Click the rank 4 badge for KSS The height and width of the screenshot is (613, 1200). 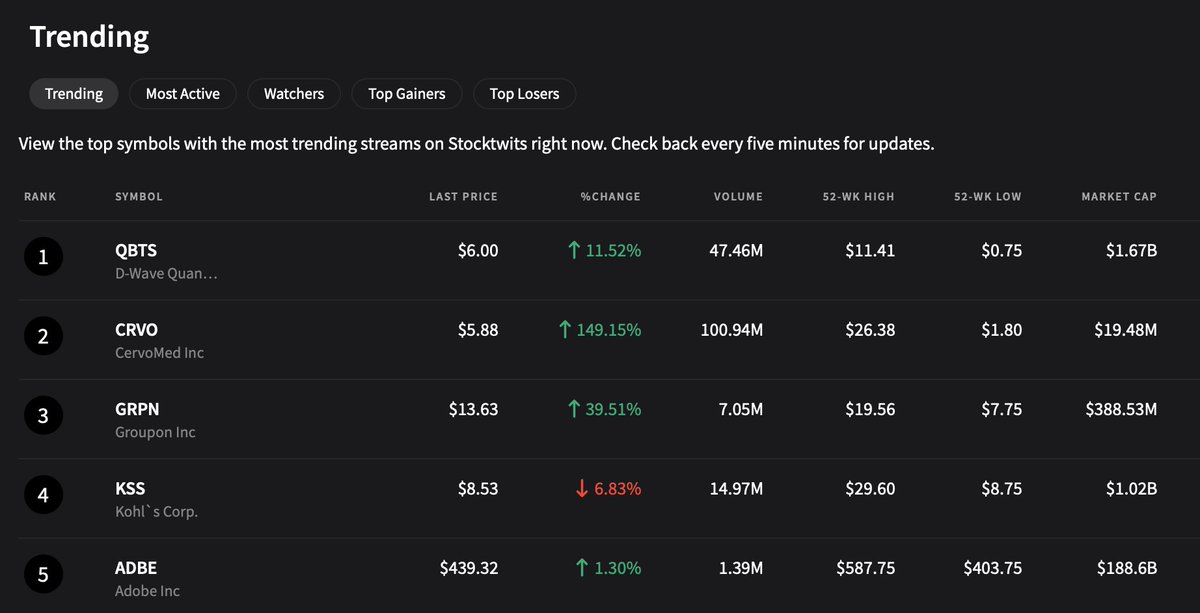(43, 495)
